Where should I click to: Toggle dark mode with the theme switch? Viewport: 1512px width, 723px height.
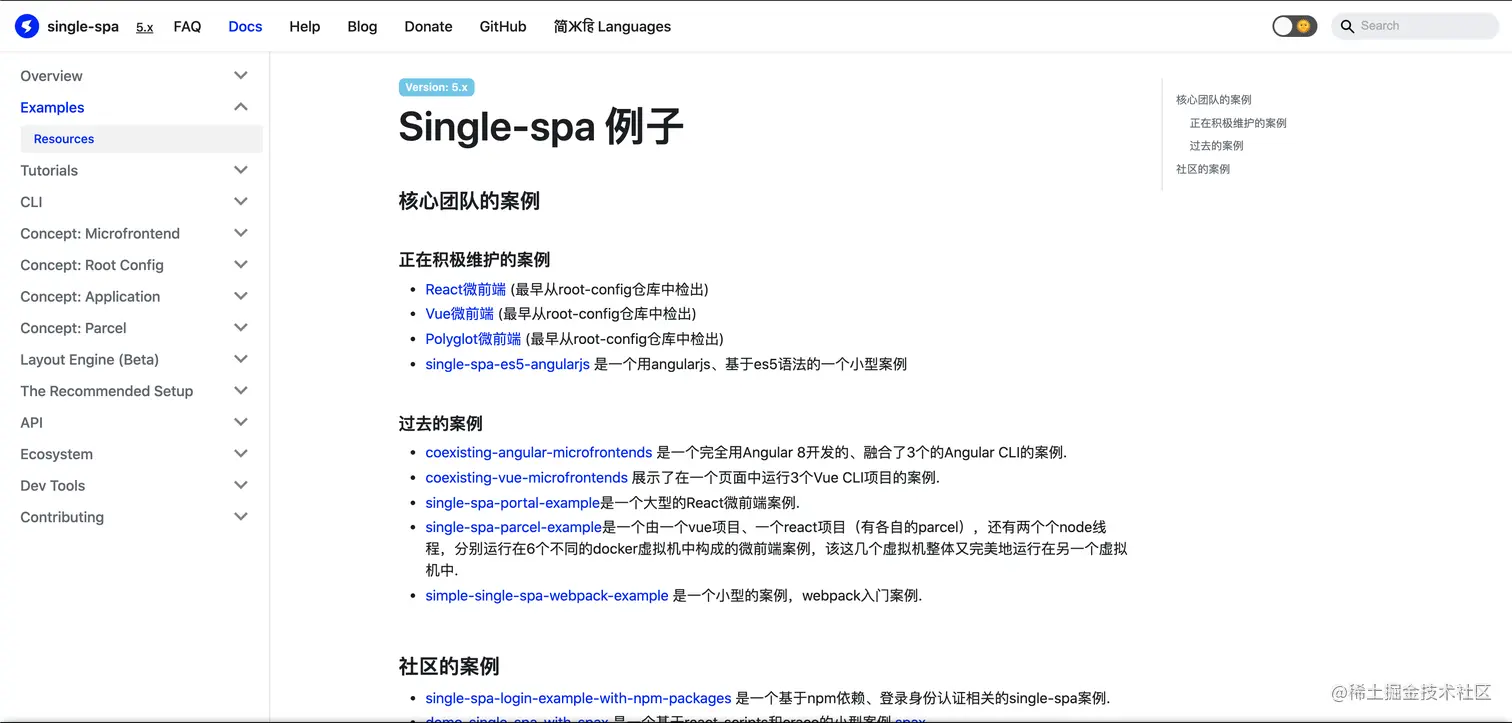click(1294, 25)
